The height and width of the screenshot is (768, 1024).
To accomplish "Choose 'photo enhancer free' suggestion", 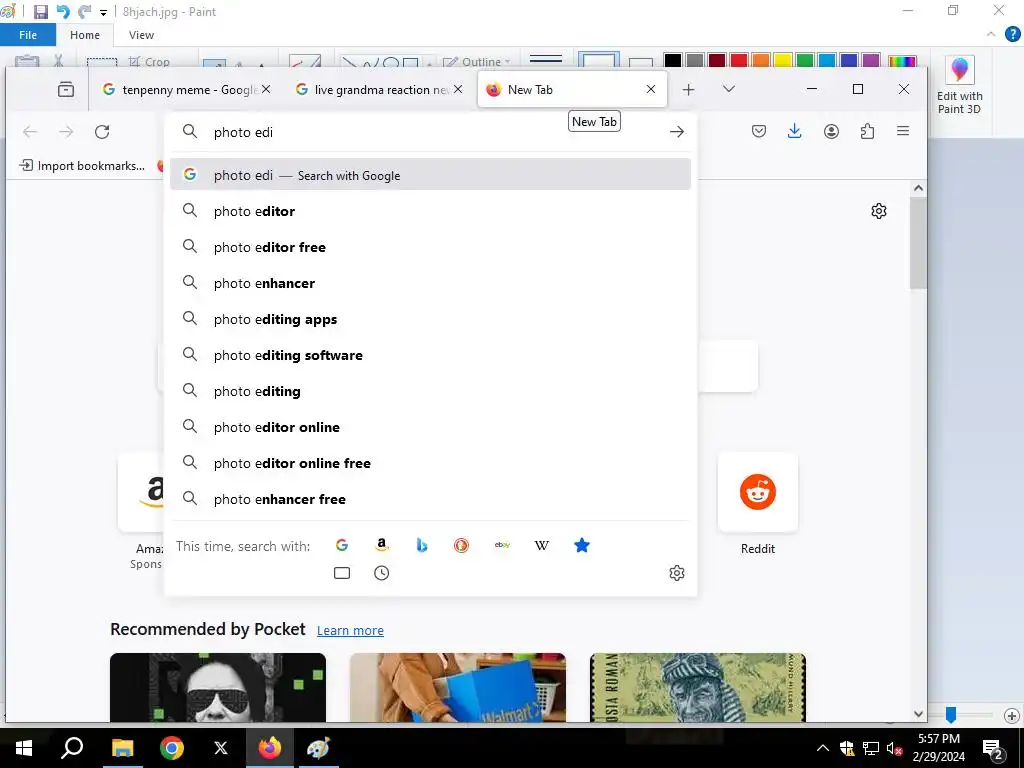I will click(x=430, y=499).
